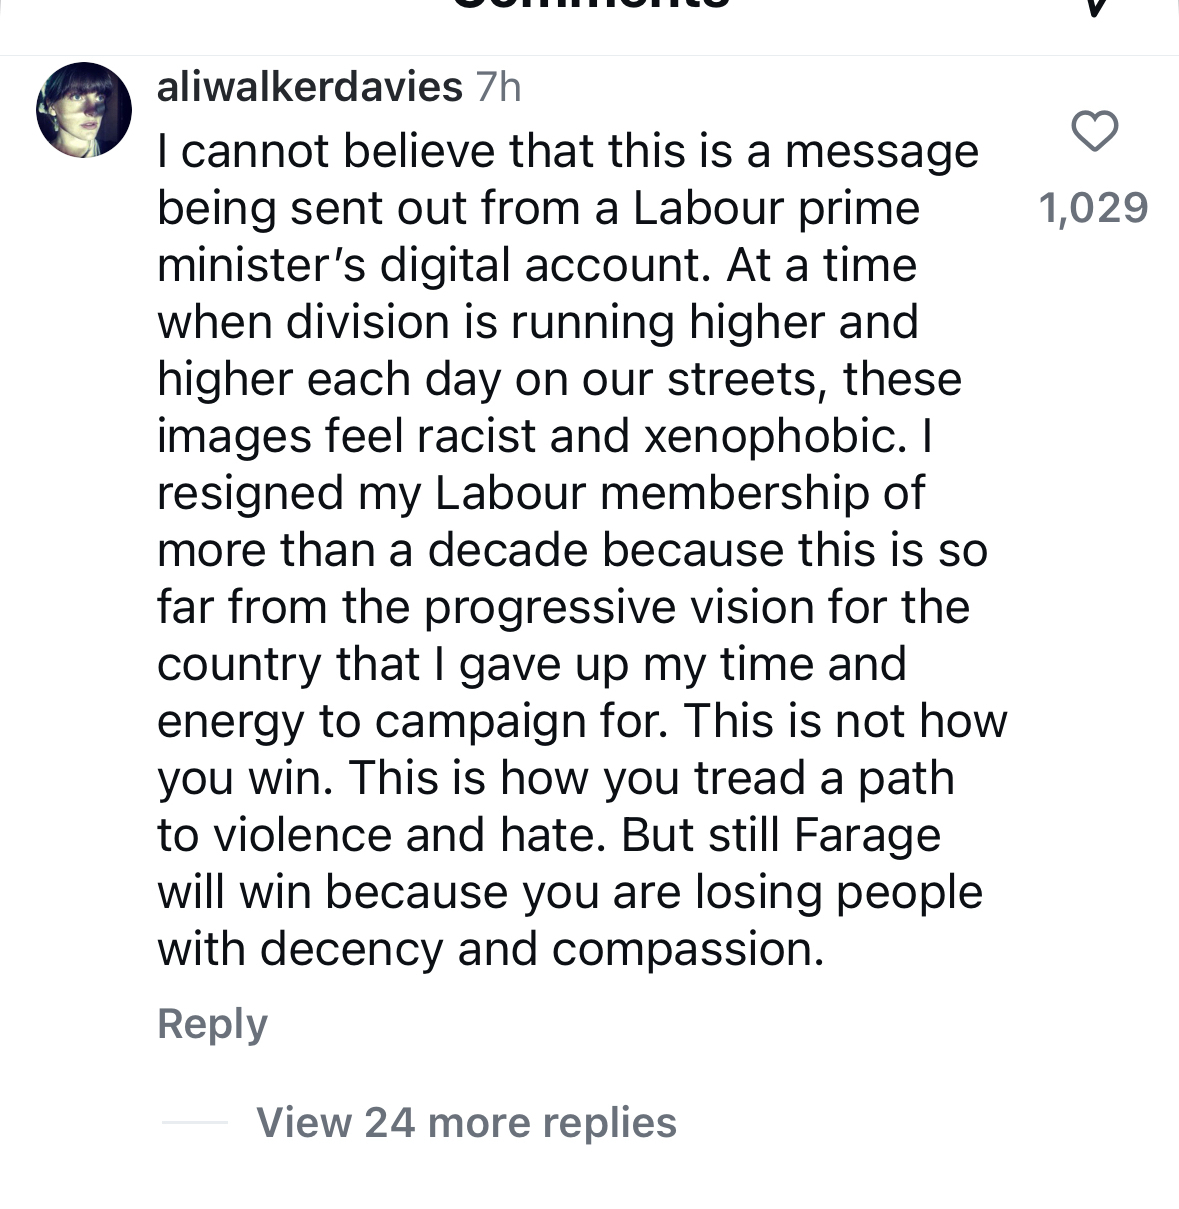Viewport: 1179px width, 1209px height.
Task: Like the comment with the heart icon
Action: click(x=1094, y=132)
